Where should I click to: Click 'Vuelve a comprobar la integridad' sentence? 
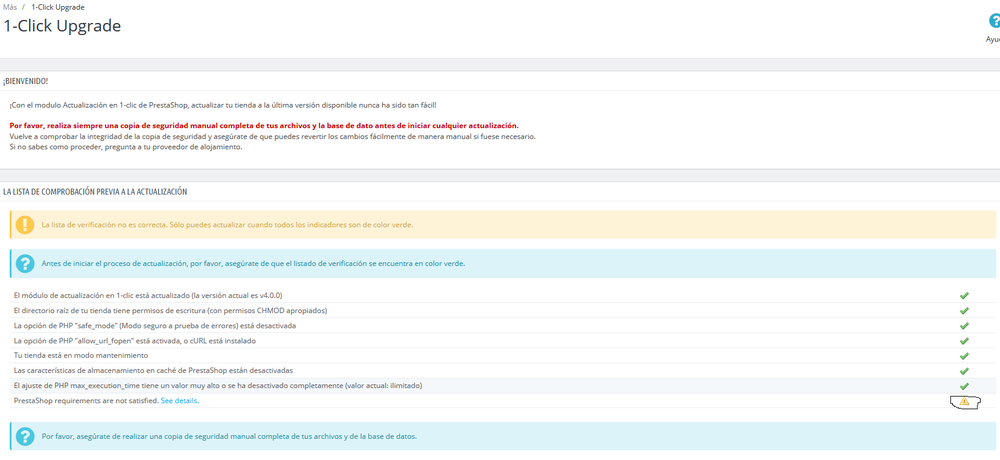pyautogui.click(x=273, y=137)
